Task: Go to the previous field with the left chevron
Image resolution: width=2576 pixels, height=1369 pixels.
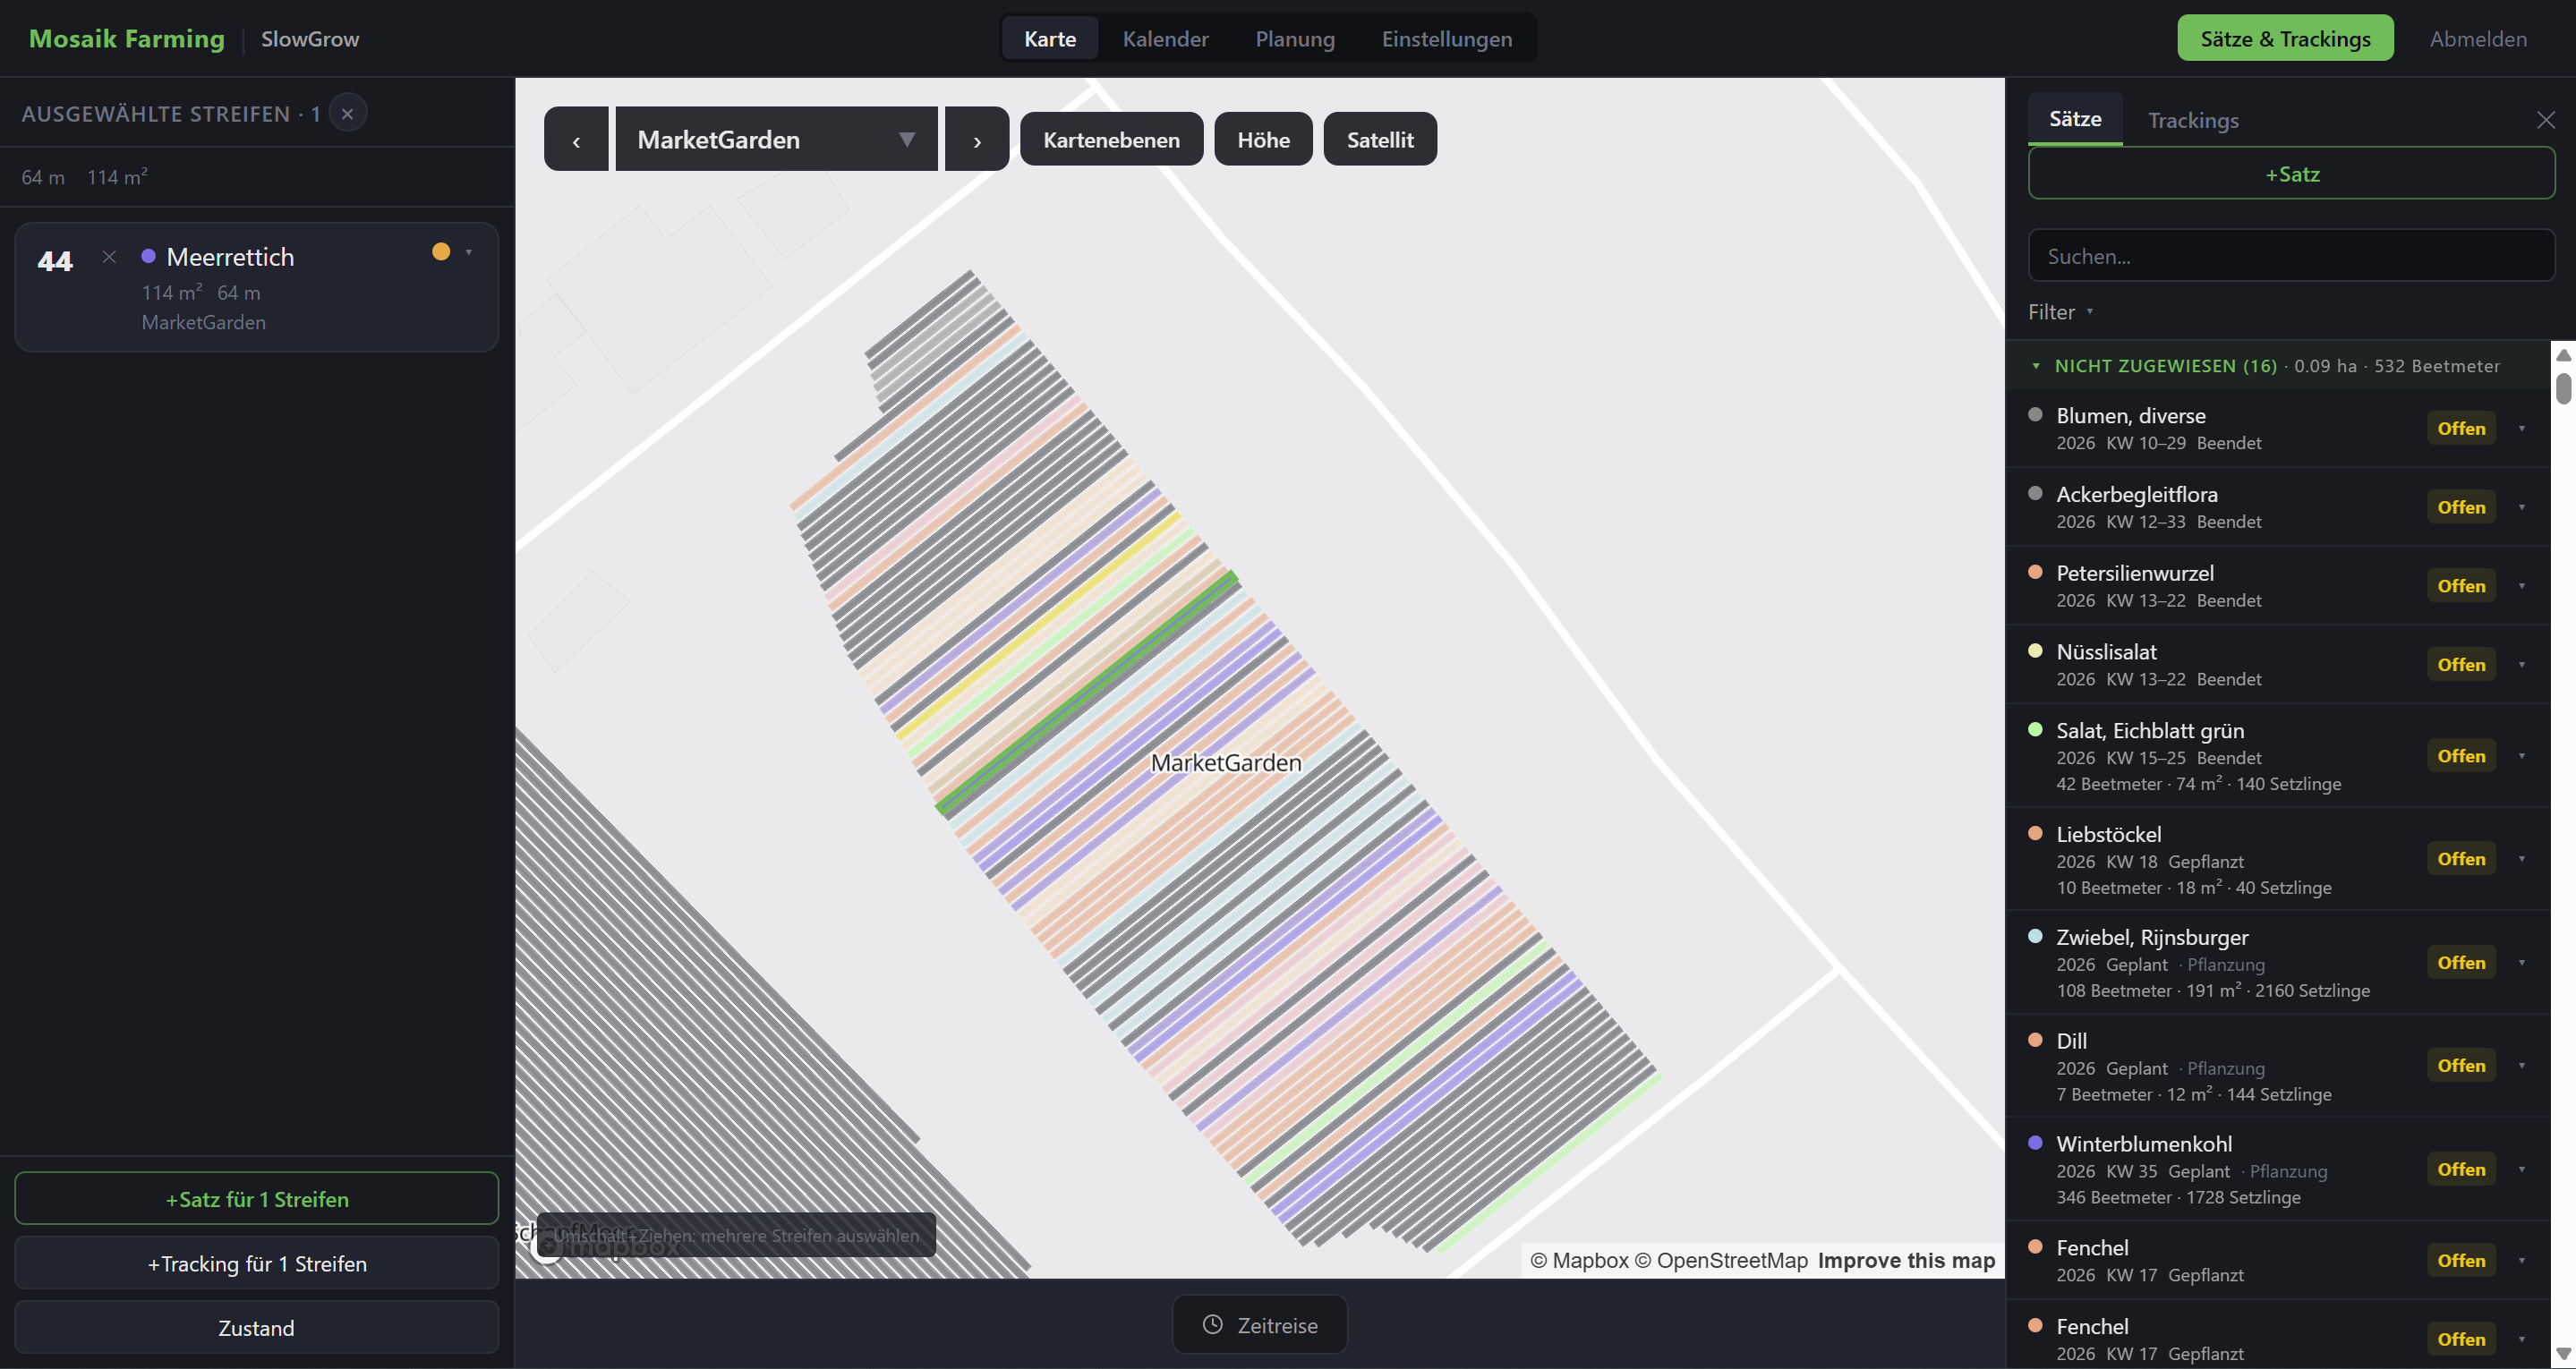Action: [x=576, y=139]
